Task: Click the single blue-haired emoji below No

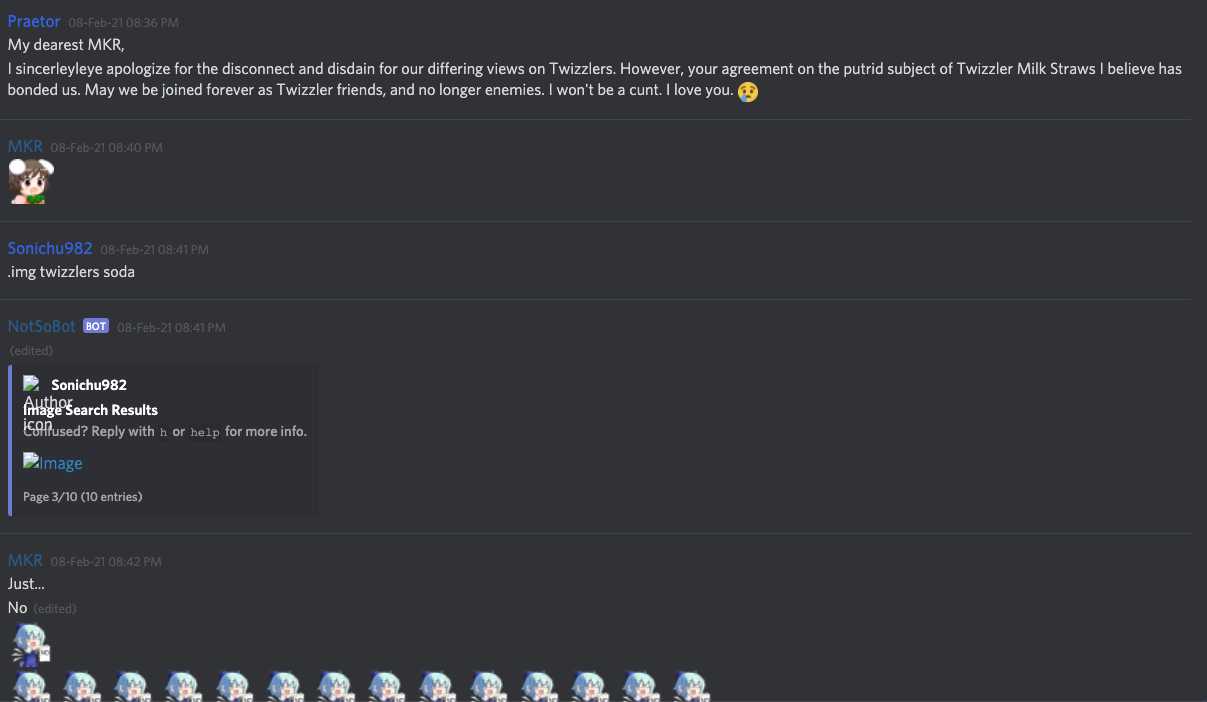Action: point(30,645)
